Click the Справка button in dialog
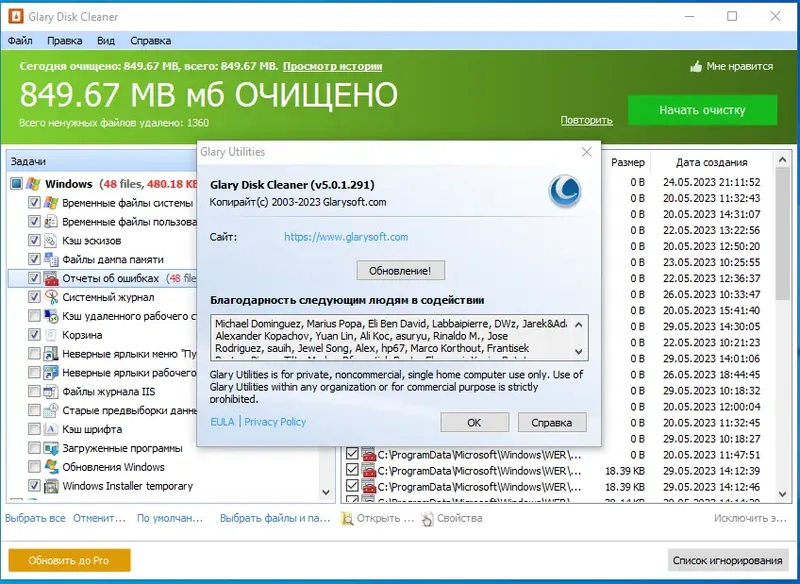Image resolution: width=800 pixels, height=584 pixels. tap(552, 422)
